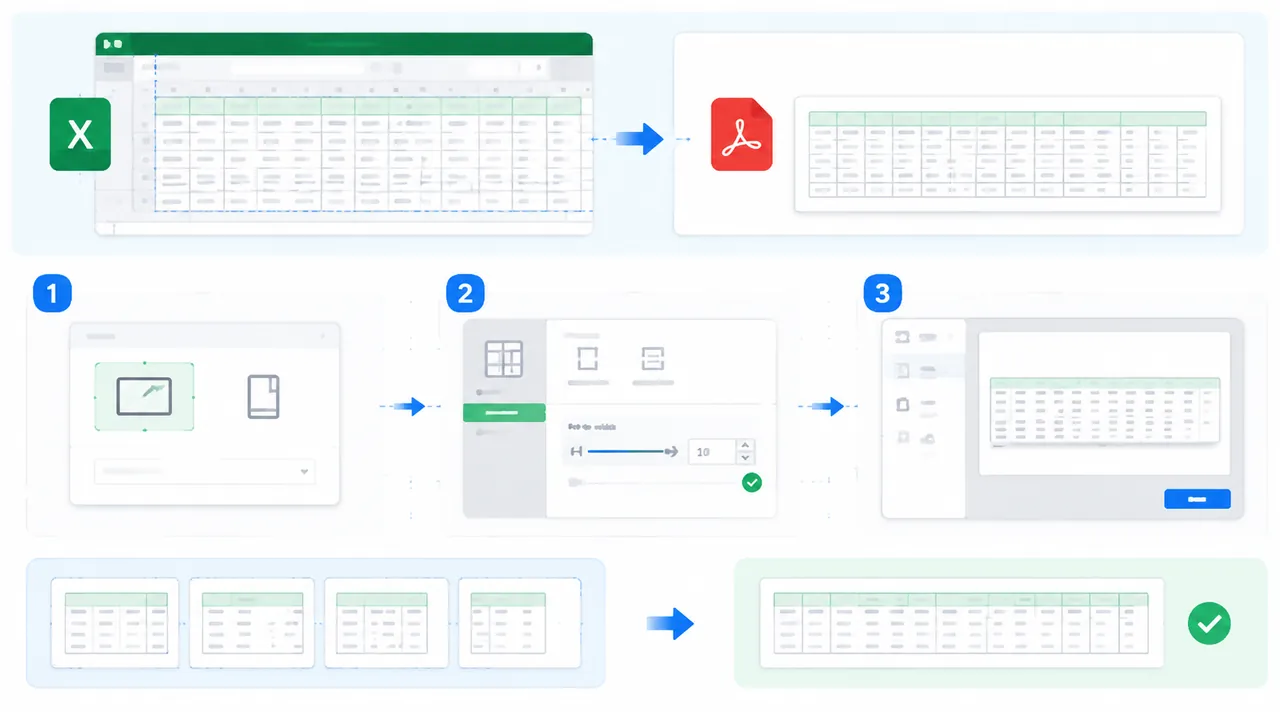Click the first split page thumbnail at bottom left
The height and width of the screenshot is (712, 1280).
(x=116, y=622)
